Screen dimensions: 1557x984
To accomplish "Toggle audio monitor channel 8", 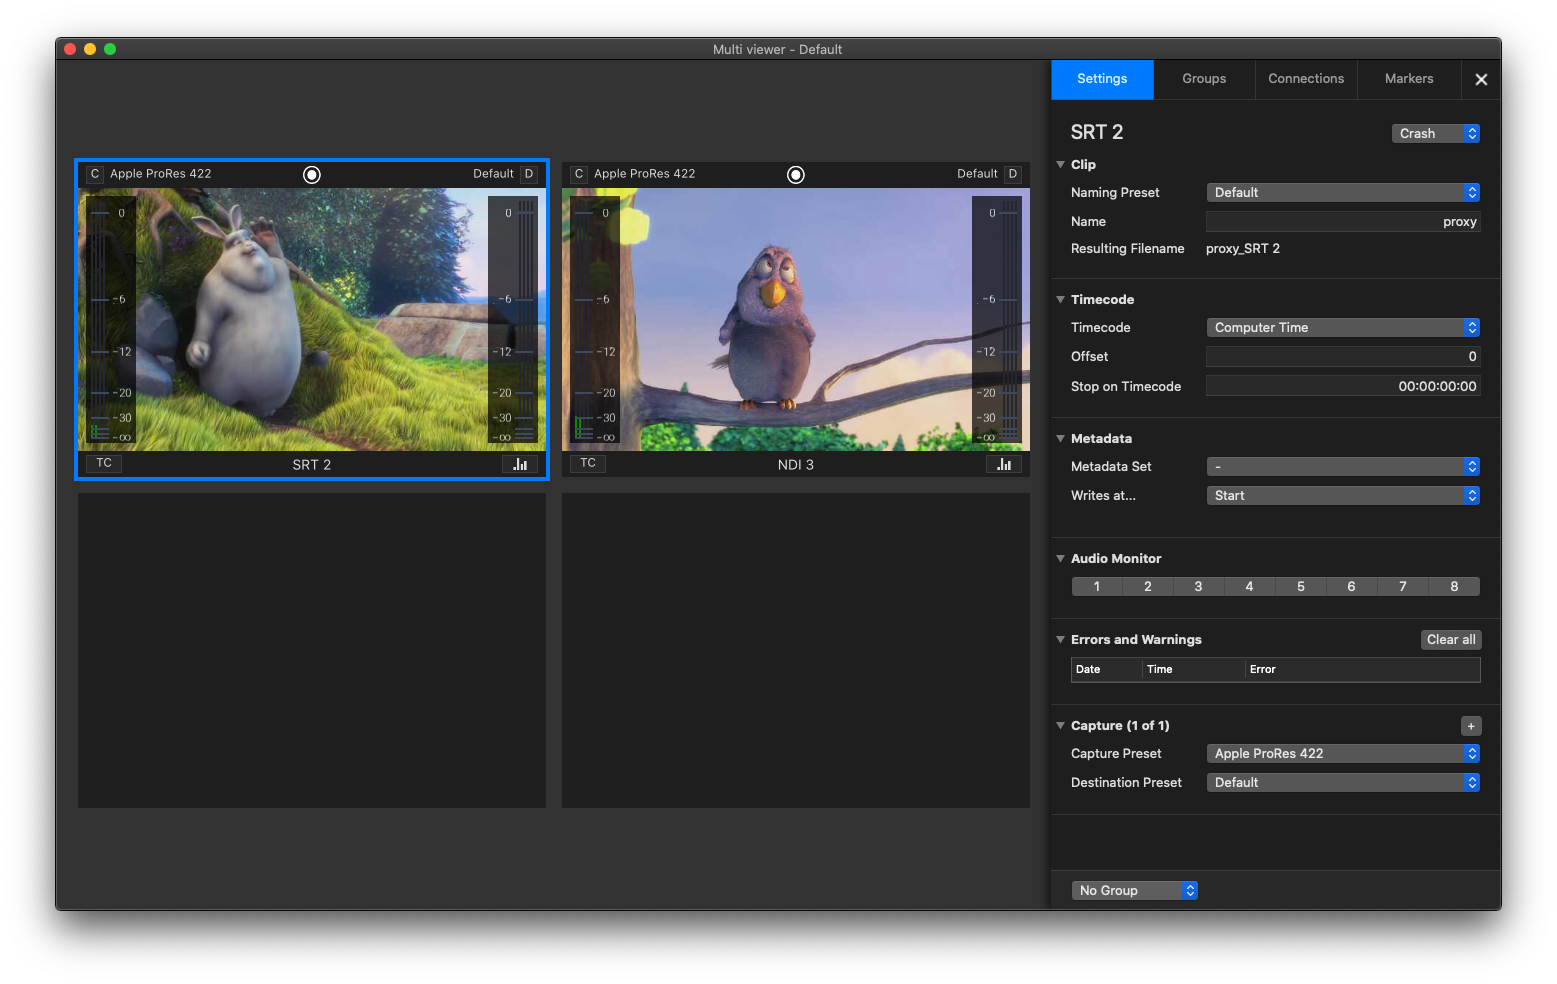I will click(x=1454, y=587).
